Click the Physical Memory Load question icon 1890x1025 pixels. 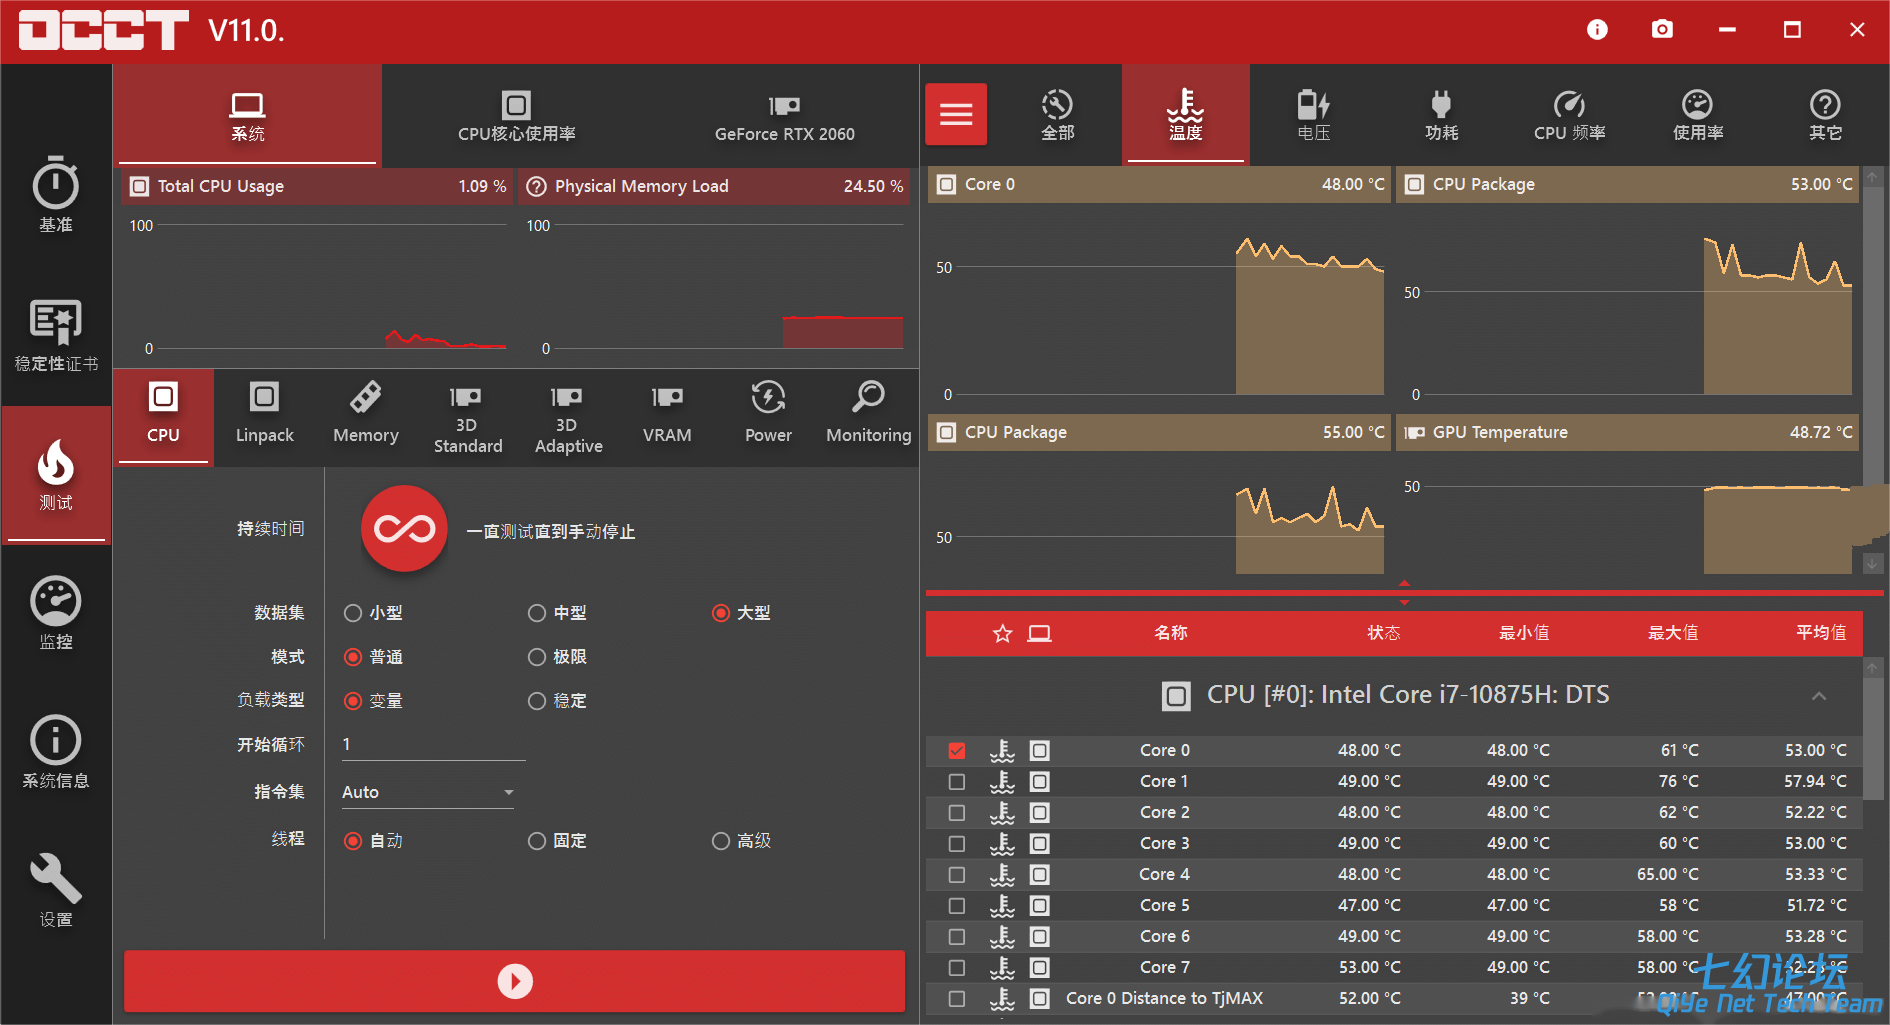(537, 186)
